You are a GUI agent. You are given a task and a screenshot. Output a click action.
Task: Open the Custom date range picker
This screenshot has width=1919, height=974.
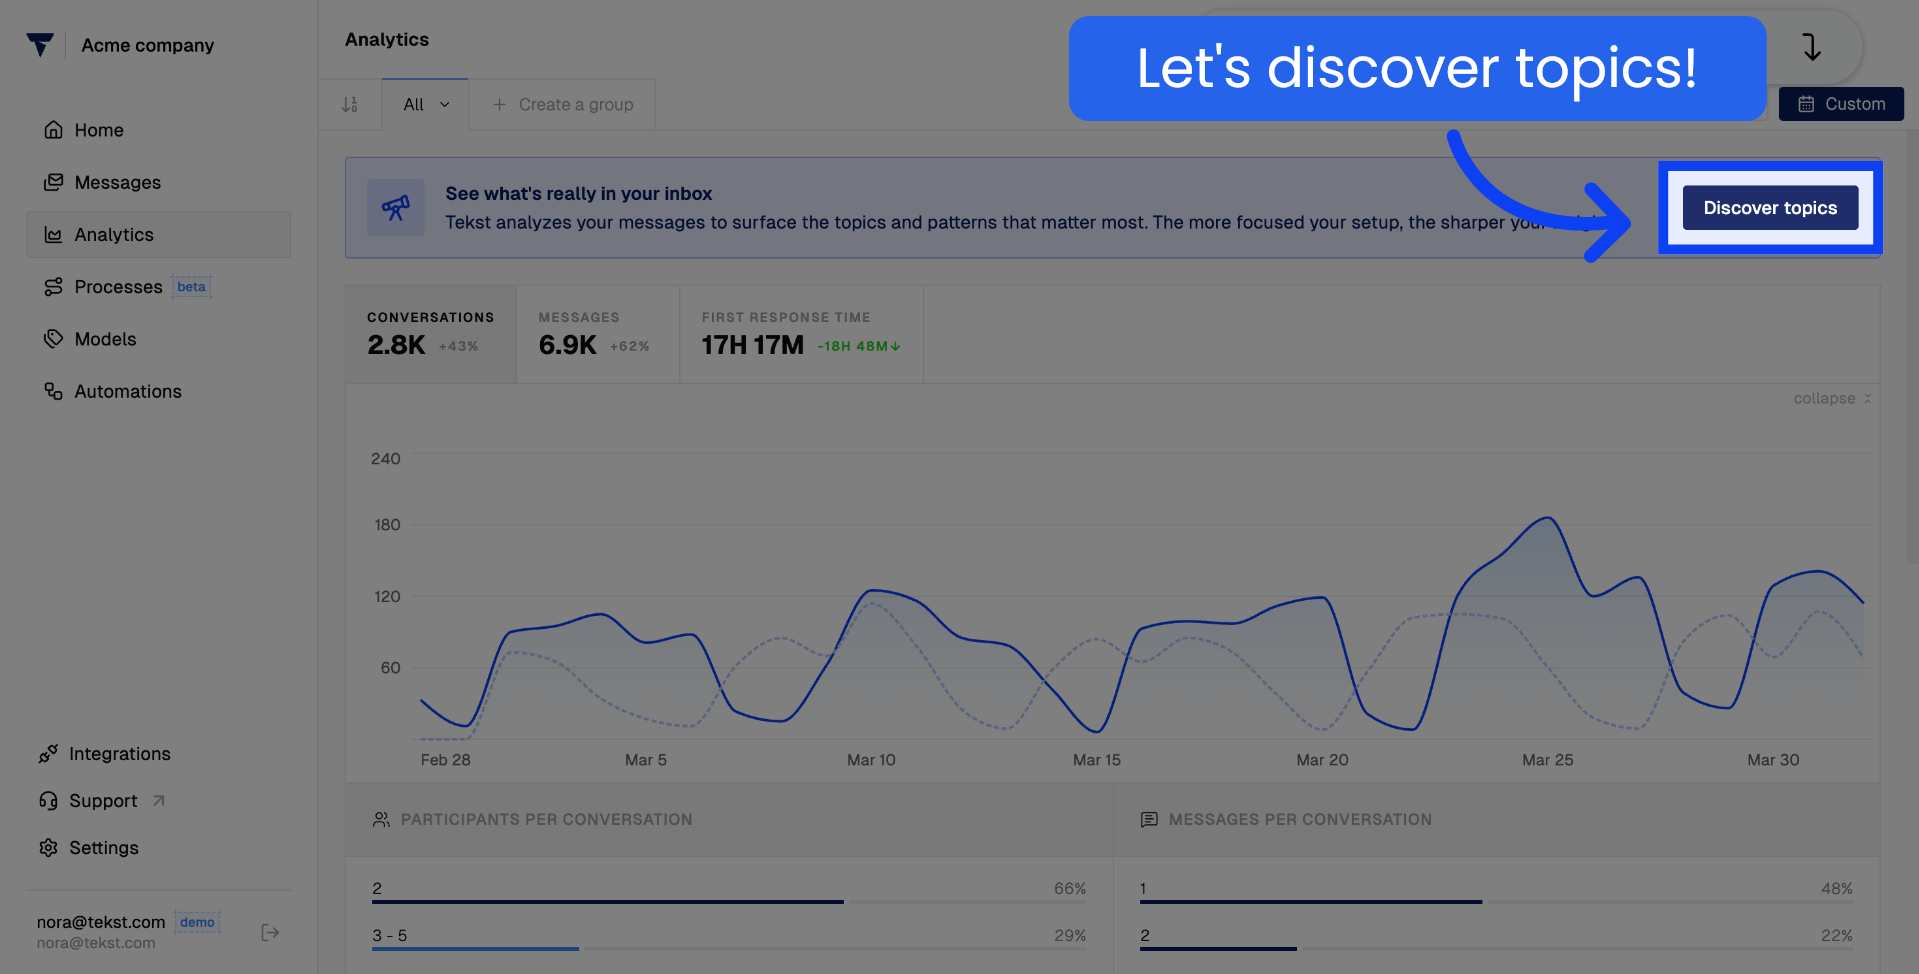pos(1841,104)
